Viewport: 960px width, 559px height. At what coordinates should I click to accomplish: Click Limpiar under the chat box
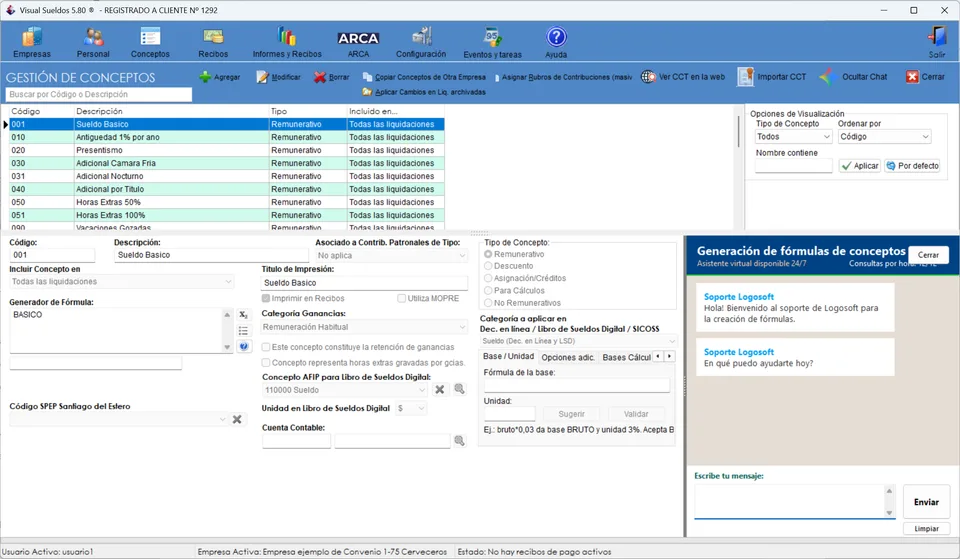pyautogui.click(x=926, y=528)
